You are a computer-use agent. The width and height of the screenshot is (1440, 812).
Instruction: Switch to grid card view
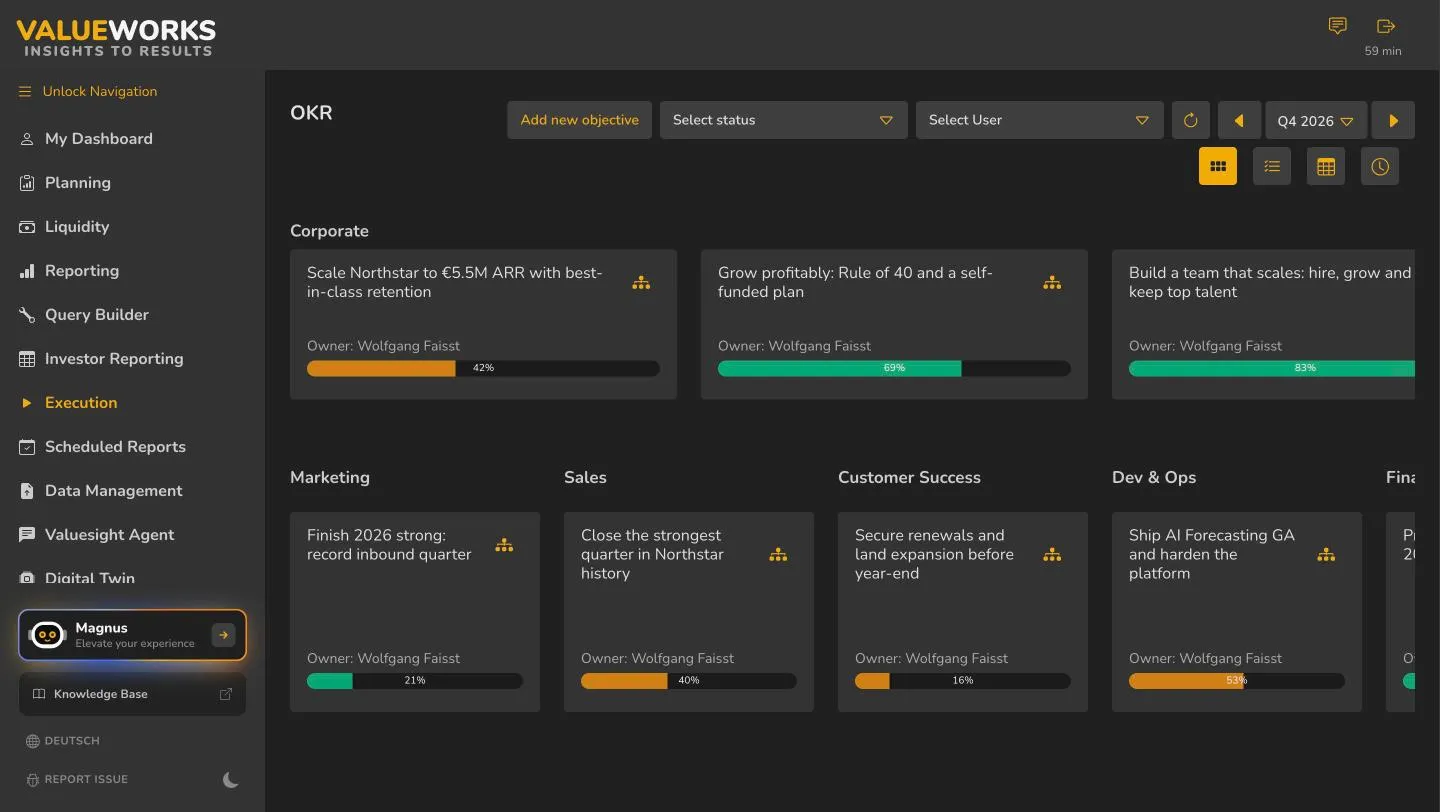(x=1218, y=167)
